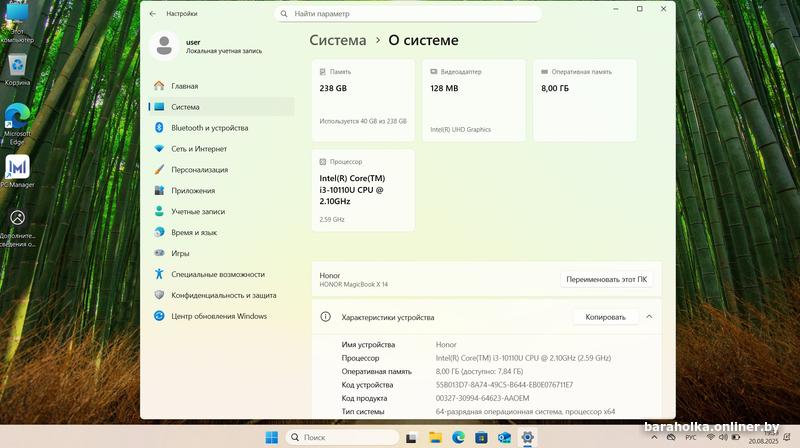Screen dimensions: 800x448
Task: Select Код продукта '00327-30994-64623-AAOEM'
Action: [482, 398]
